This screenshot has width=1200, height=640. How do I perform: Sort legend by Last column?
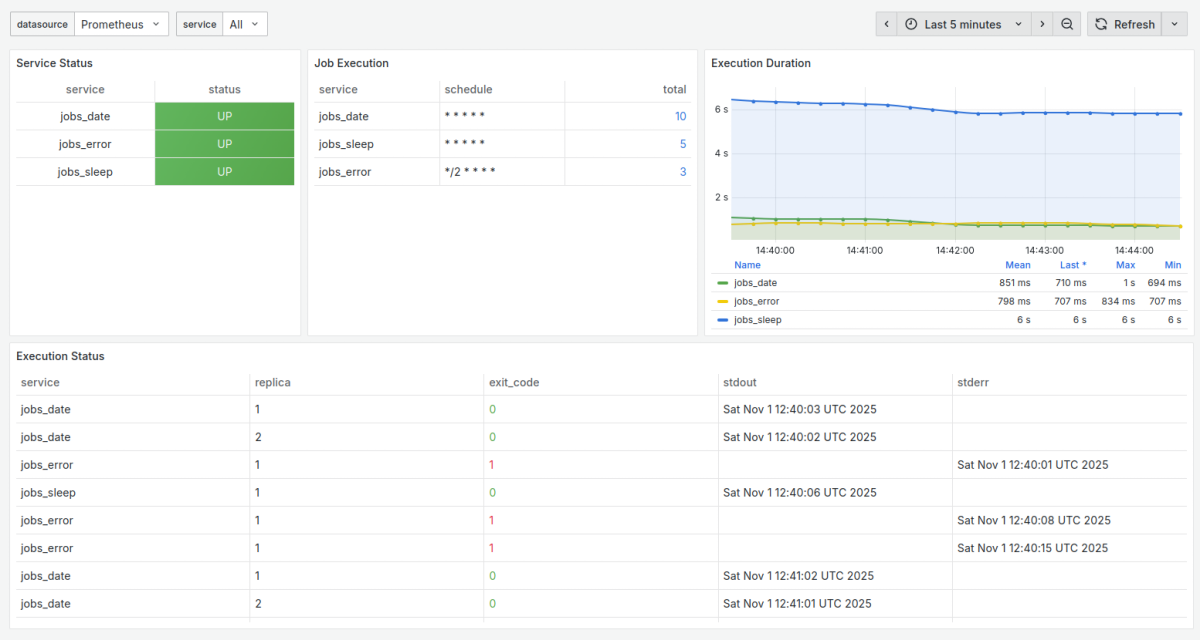point(1072,265)
